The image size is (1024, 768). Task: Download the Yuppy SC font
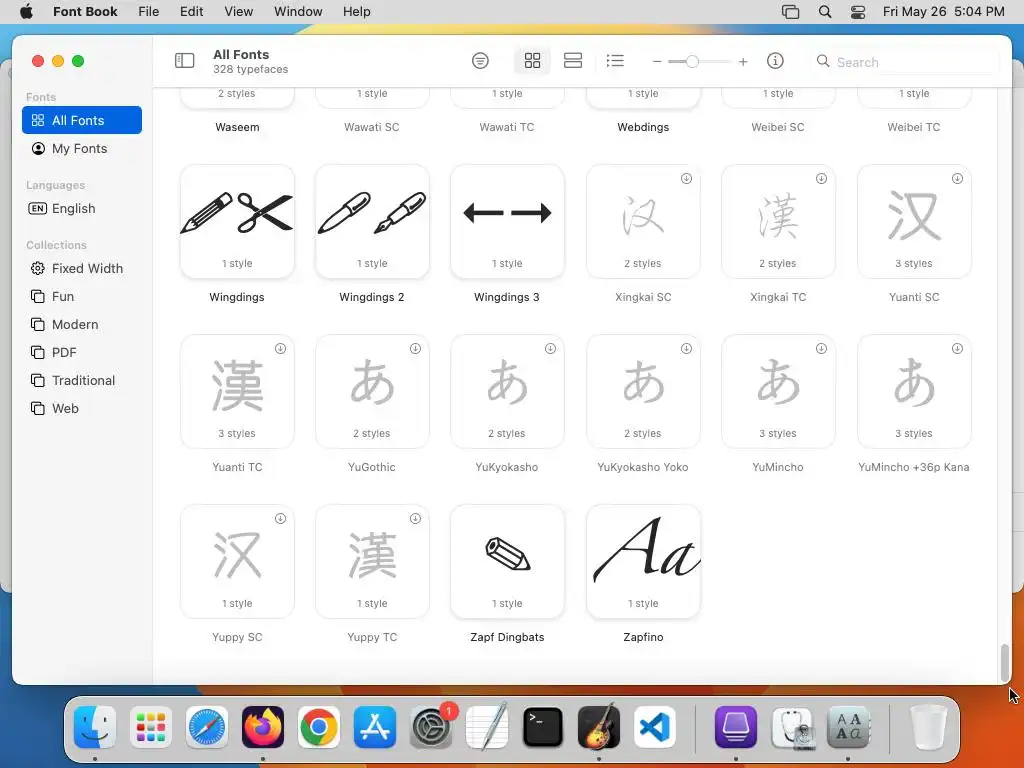tap(280, 519)
